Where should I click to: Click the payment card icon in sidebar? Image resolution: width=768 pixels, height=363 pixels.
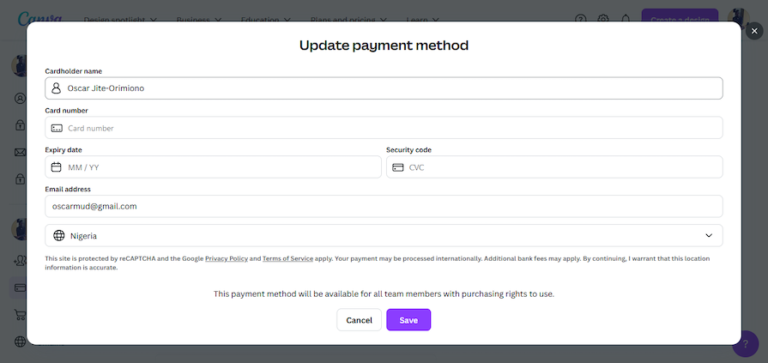(x=20, y=288)
